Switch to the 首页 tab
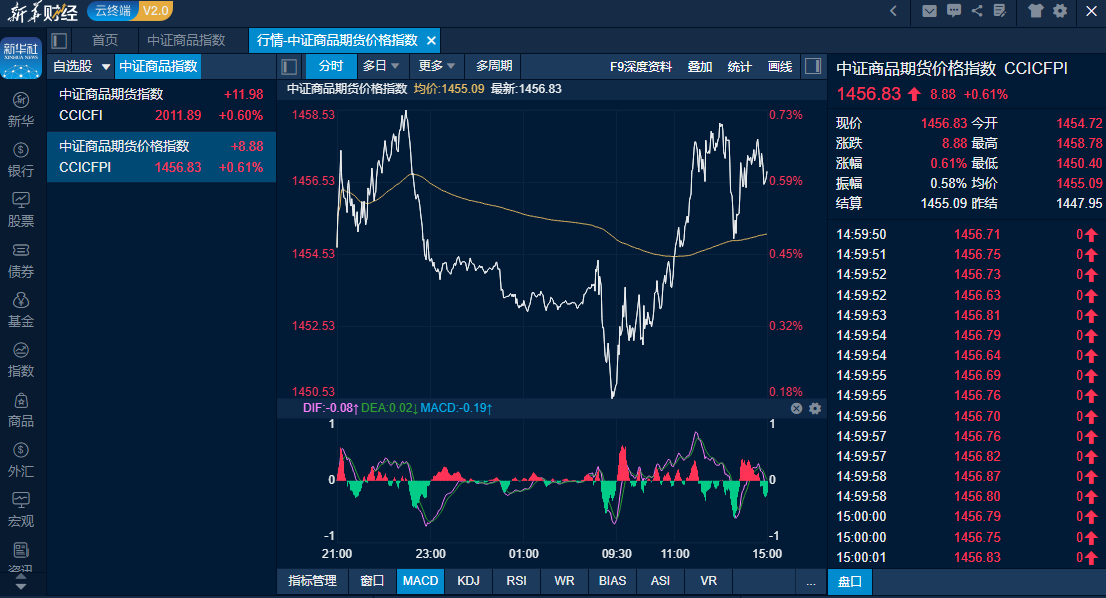This screenshot has height=598, width=1106. coord(105,40)
